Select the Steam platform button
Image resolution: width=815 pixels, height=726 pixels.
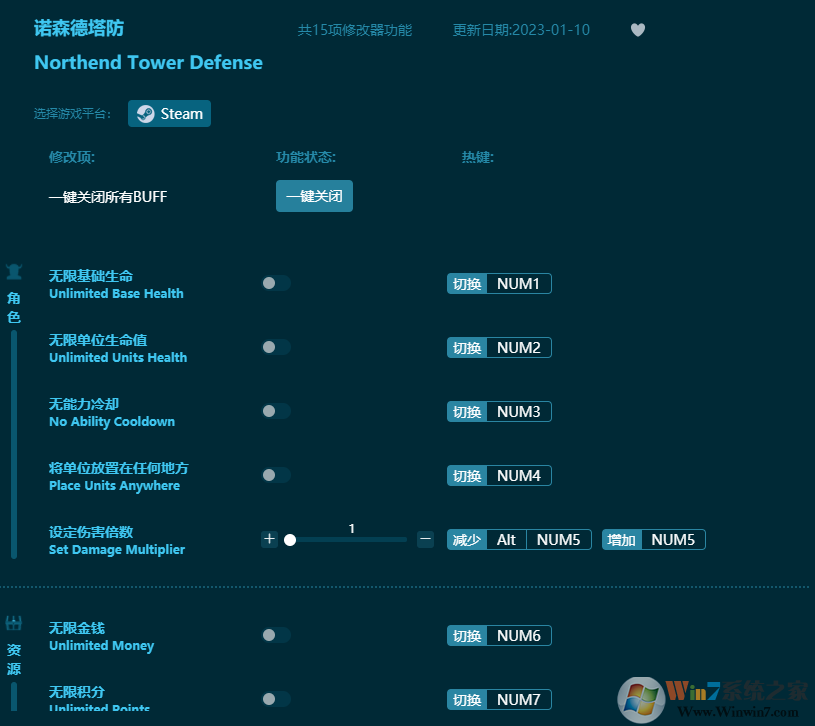(x=169, y=114)
